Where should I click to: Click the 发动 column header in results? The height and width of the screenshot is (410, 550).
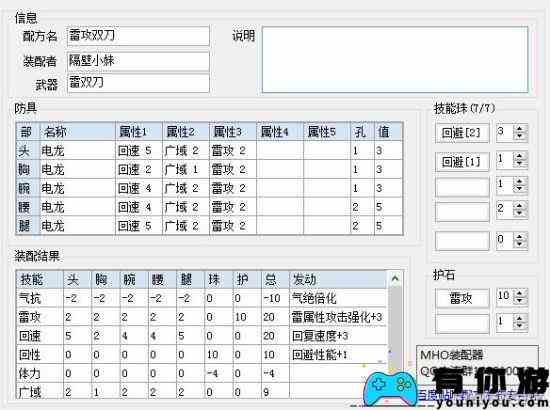click(x=338, y=280)
